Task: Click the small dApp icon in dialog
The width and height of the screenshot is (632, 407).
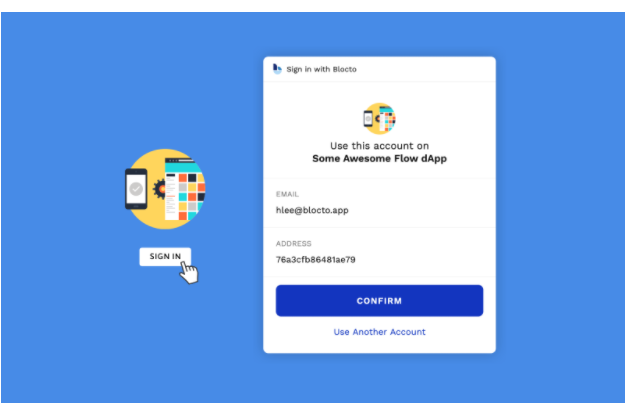Action: pos(379,118)
